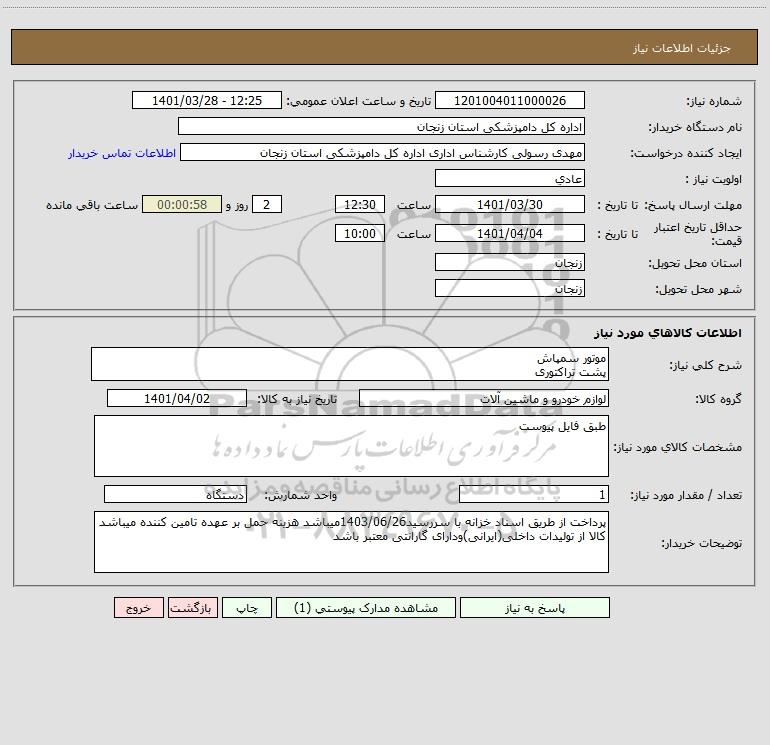The height and width of the screenshot is (745, 770).
Task: Select the شماره نیاز field 1201004011000026
Action: pos(510,100)
